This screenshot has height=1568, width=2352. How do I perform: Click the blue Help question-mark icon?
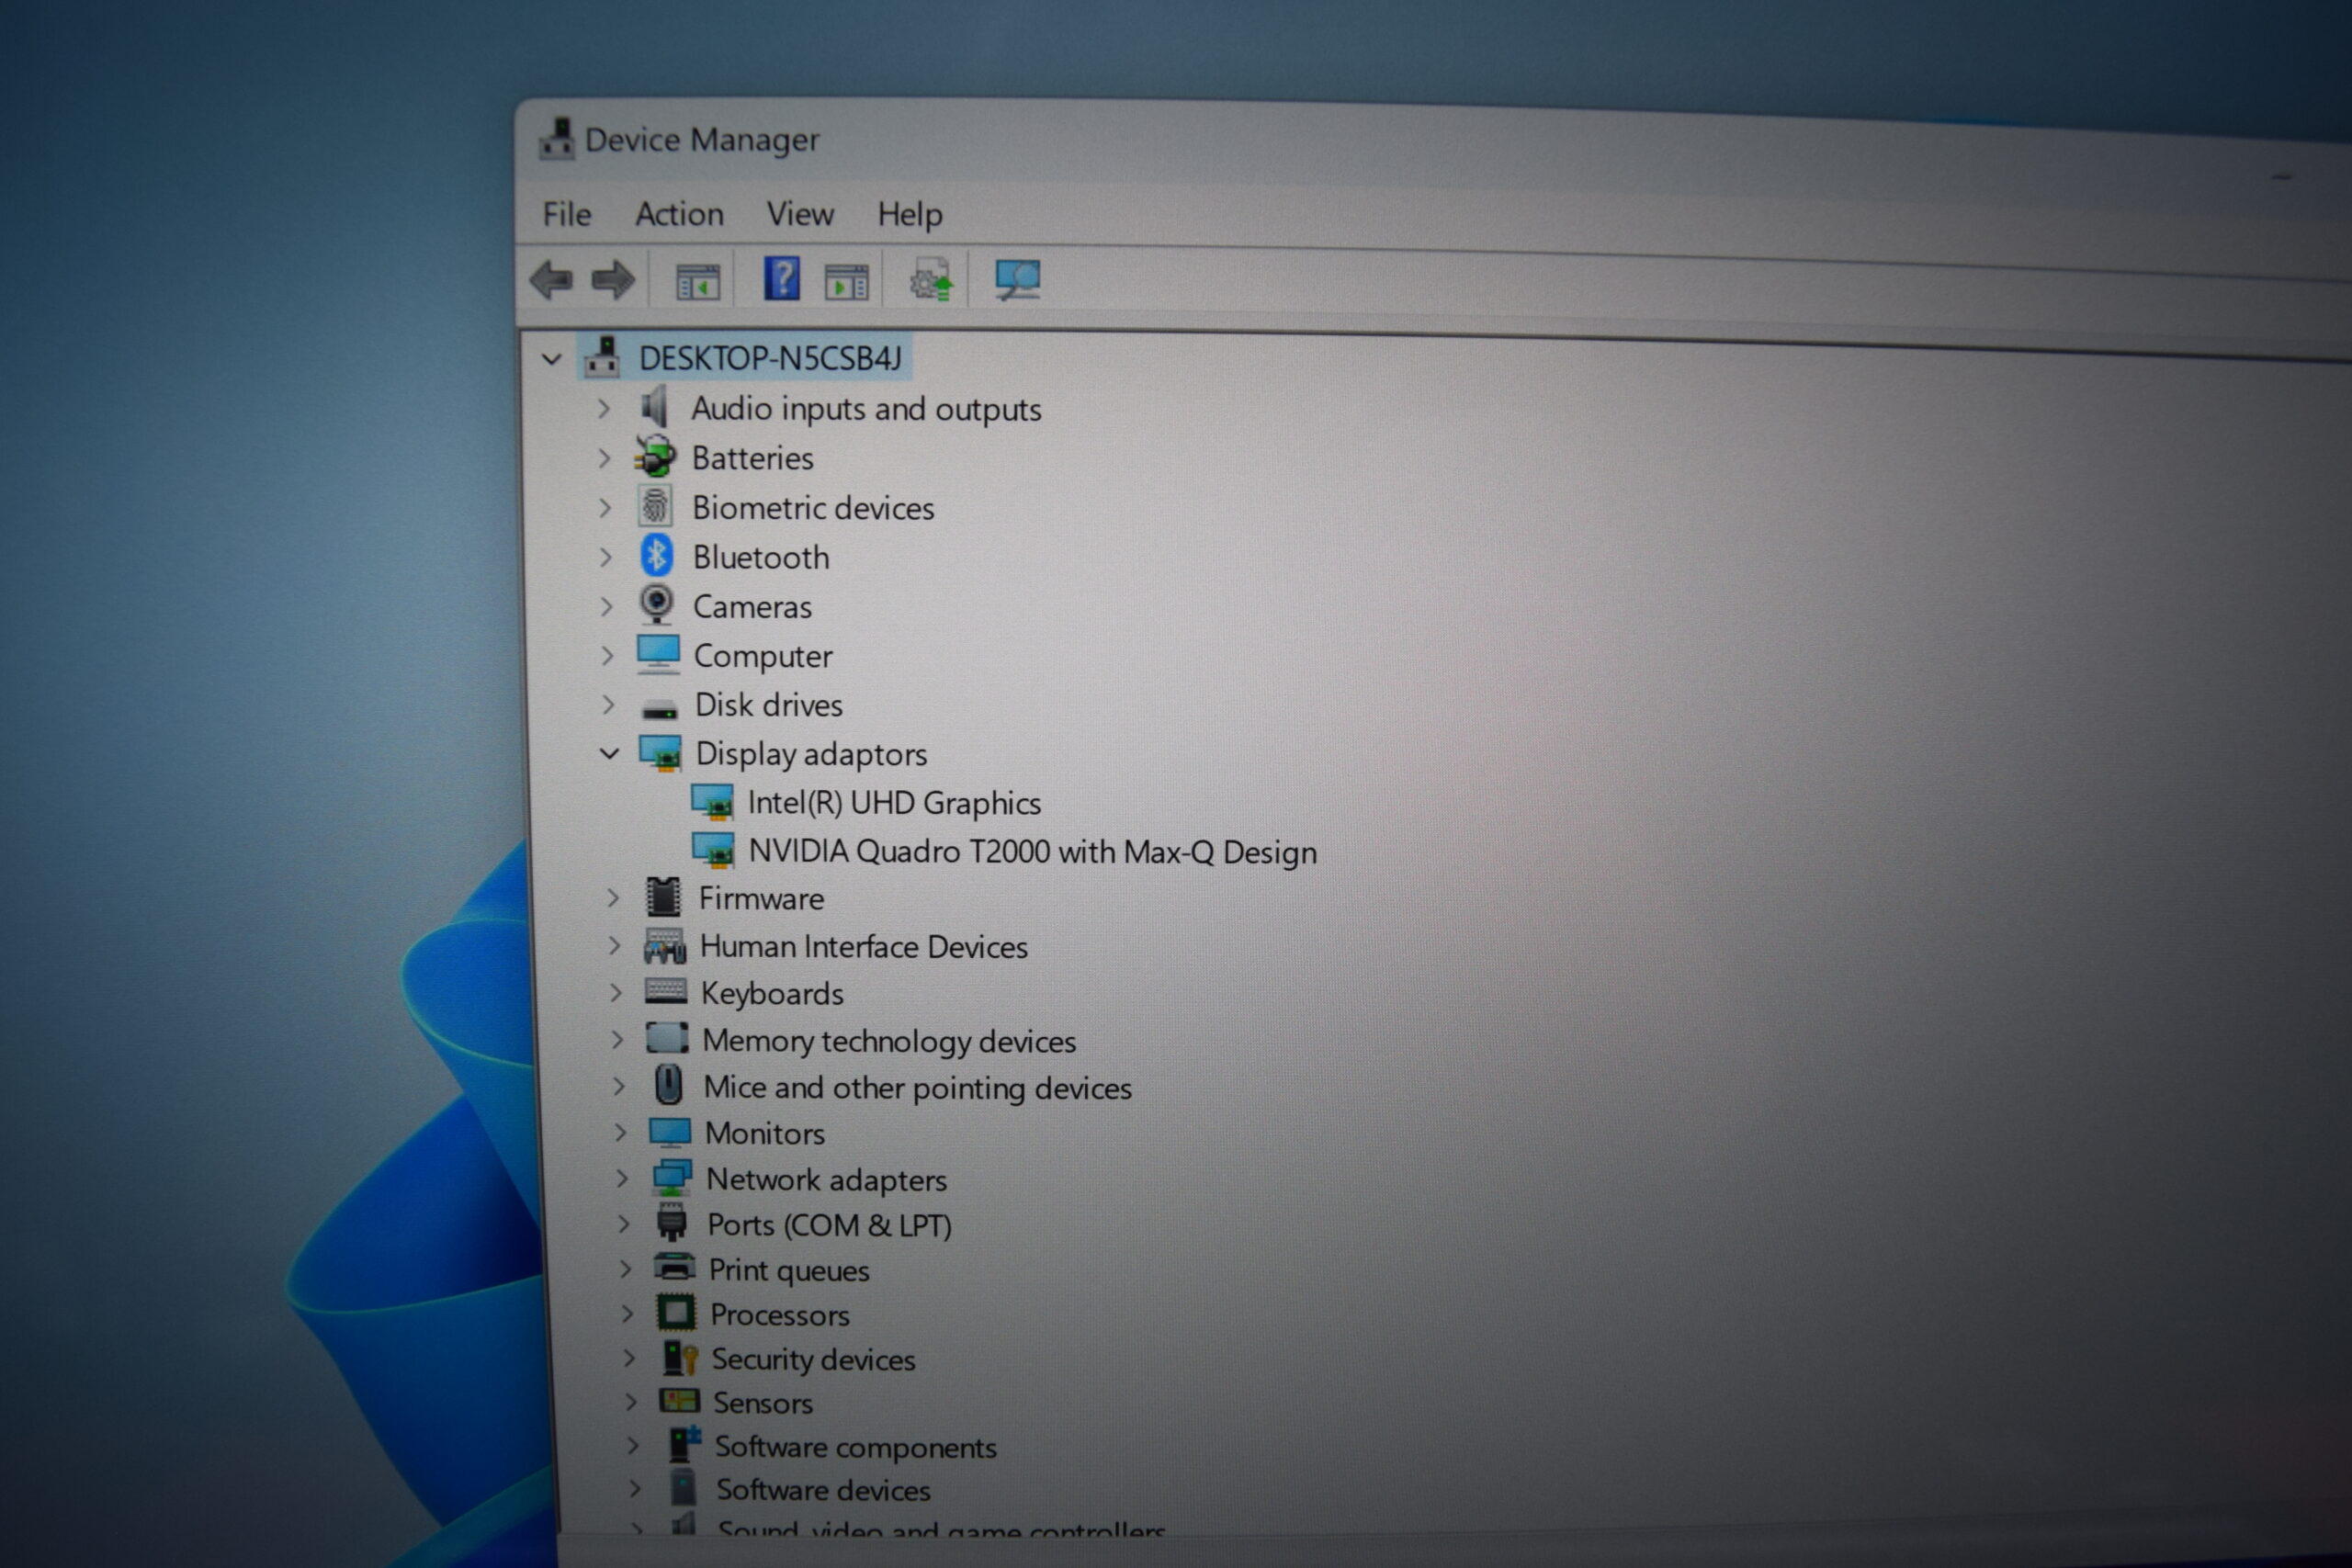tap(781, 278)
